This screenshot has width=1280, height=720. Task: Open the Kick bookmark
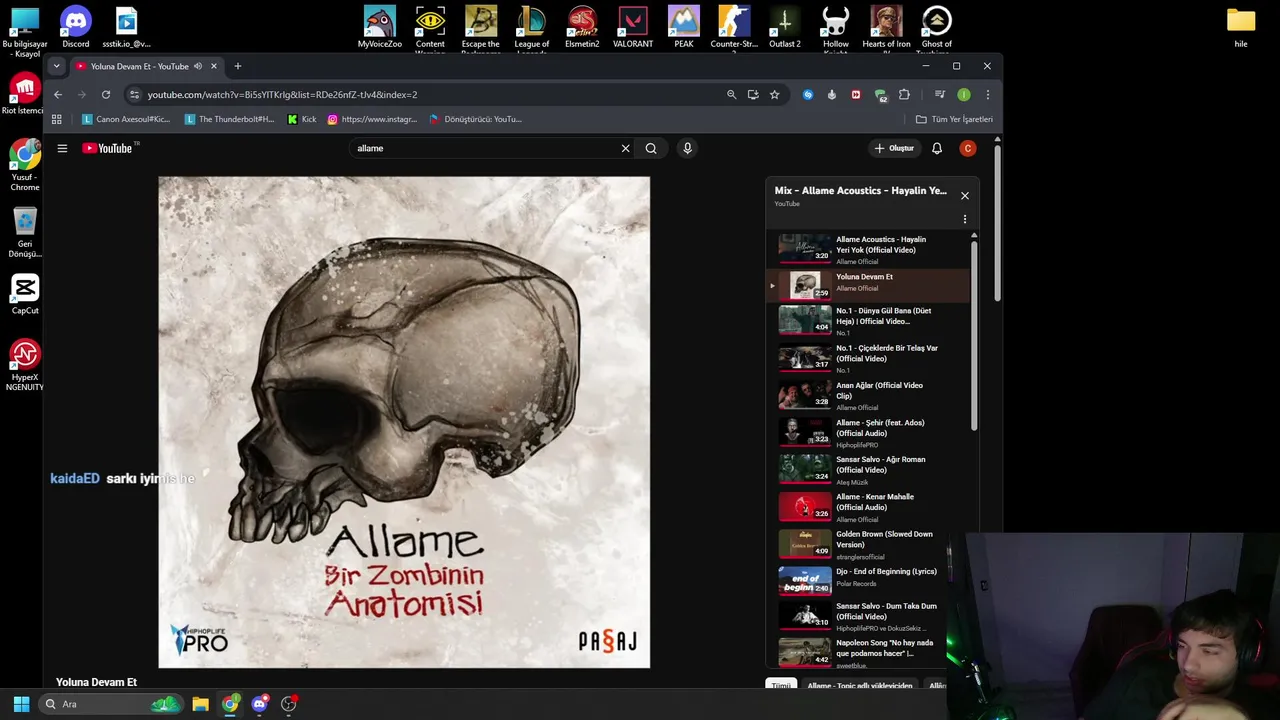click(x=302, y=119)
